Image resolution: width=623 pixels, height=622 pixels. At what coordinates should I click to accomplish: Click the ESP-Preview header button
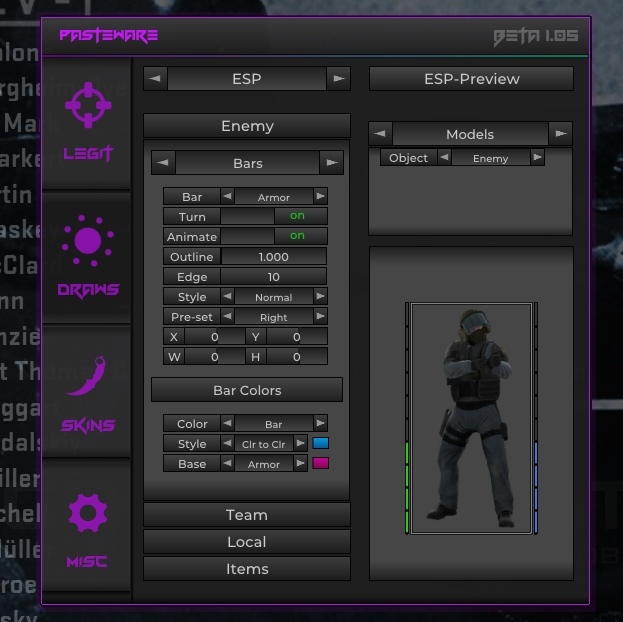pos(471,79)
